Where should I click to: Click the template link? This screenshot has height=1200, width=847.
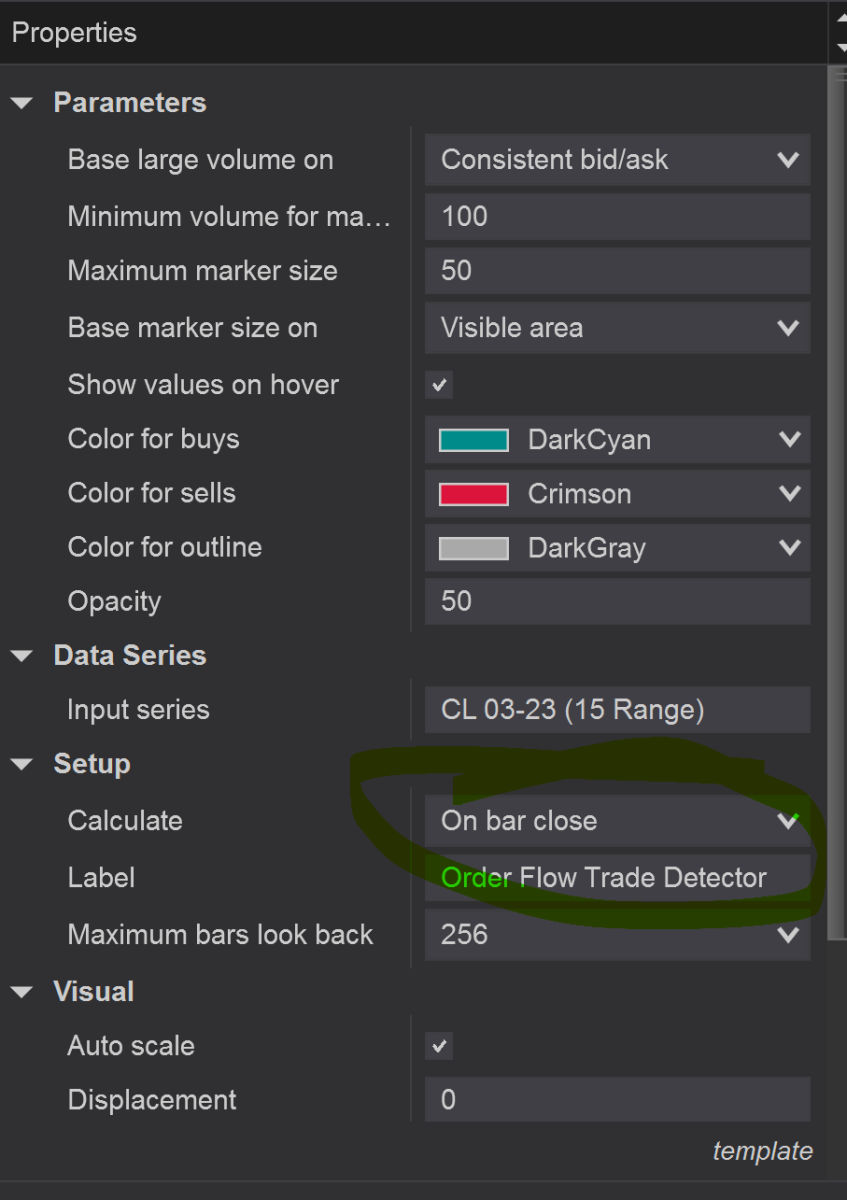(762, 1151)
